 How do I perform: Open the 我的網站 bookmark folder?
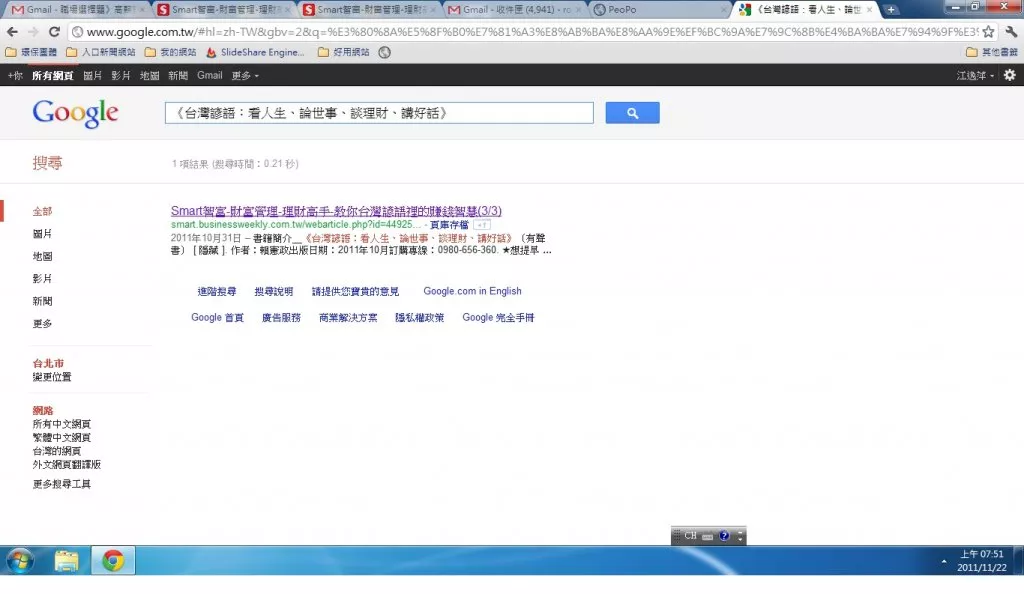click(x=170, y=52)
